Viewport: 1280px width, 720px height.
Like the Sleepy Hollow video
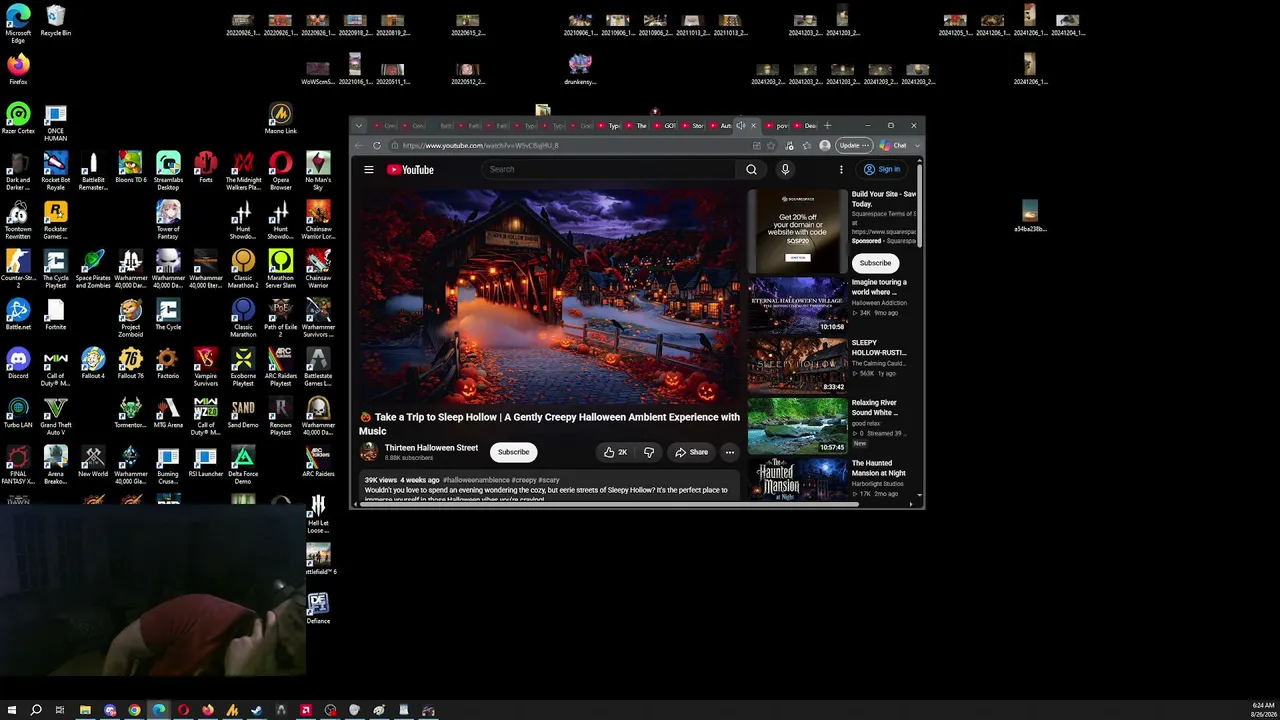click(x=615, y=452)
